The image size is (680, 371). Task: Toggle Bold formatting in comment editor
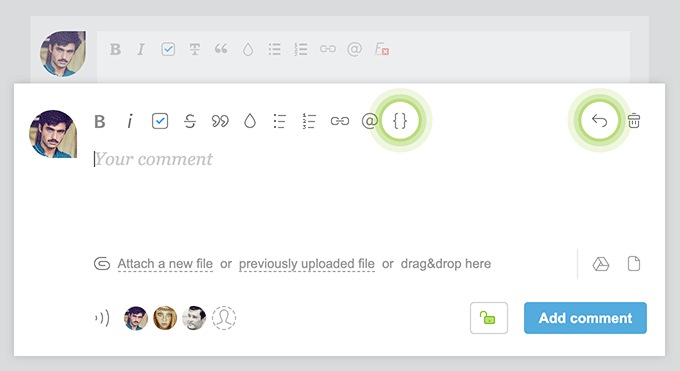click(x=100, y=121)
